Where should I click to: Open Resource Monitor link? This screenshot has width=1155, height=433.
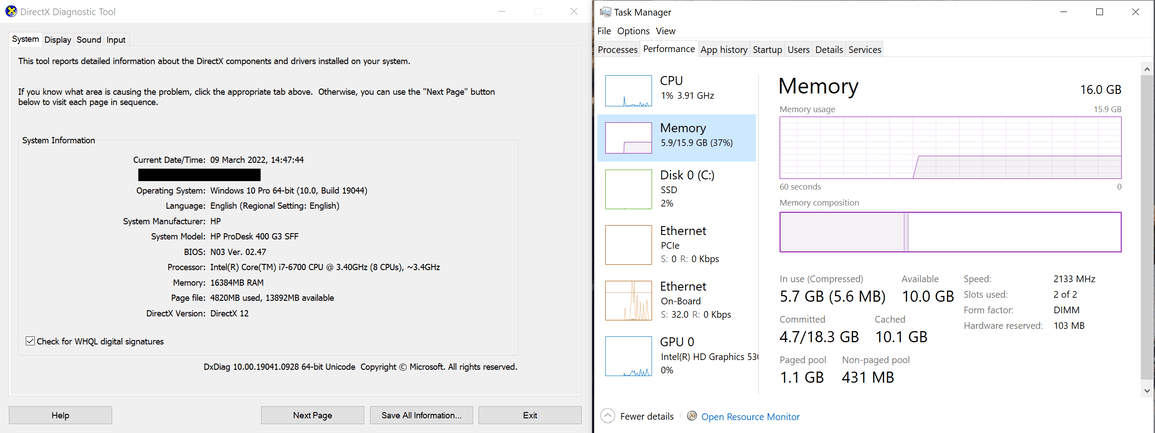point(750,417)
